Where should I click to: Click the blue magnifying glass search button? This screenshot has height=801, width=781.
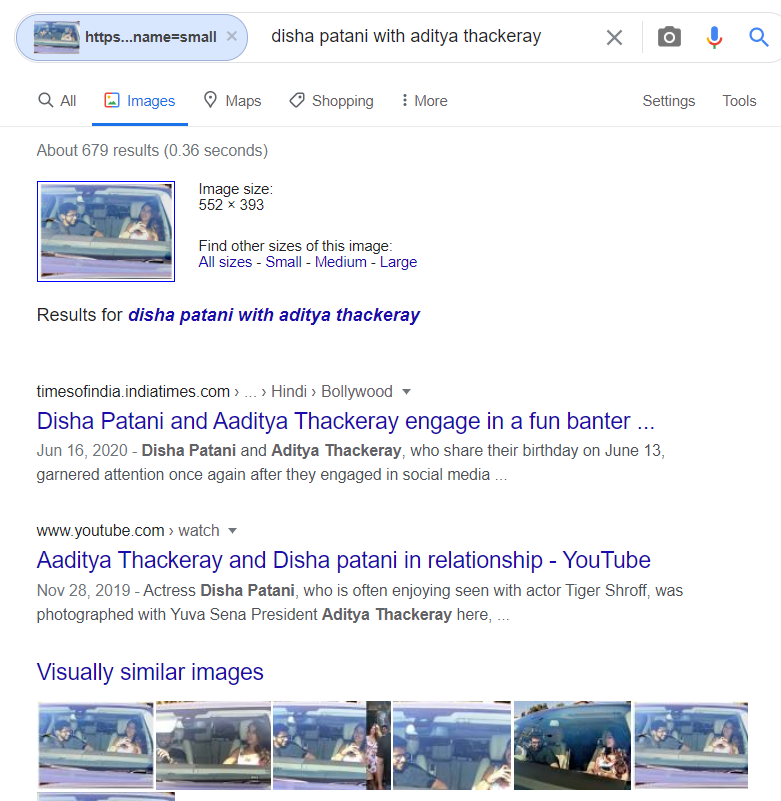(759, 37)
